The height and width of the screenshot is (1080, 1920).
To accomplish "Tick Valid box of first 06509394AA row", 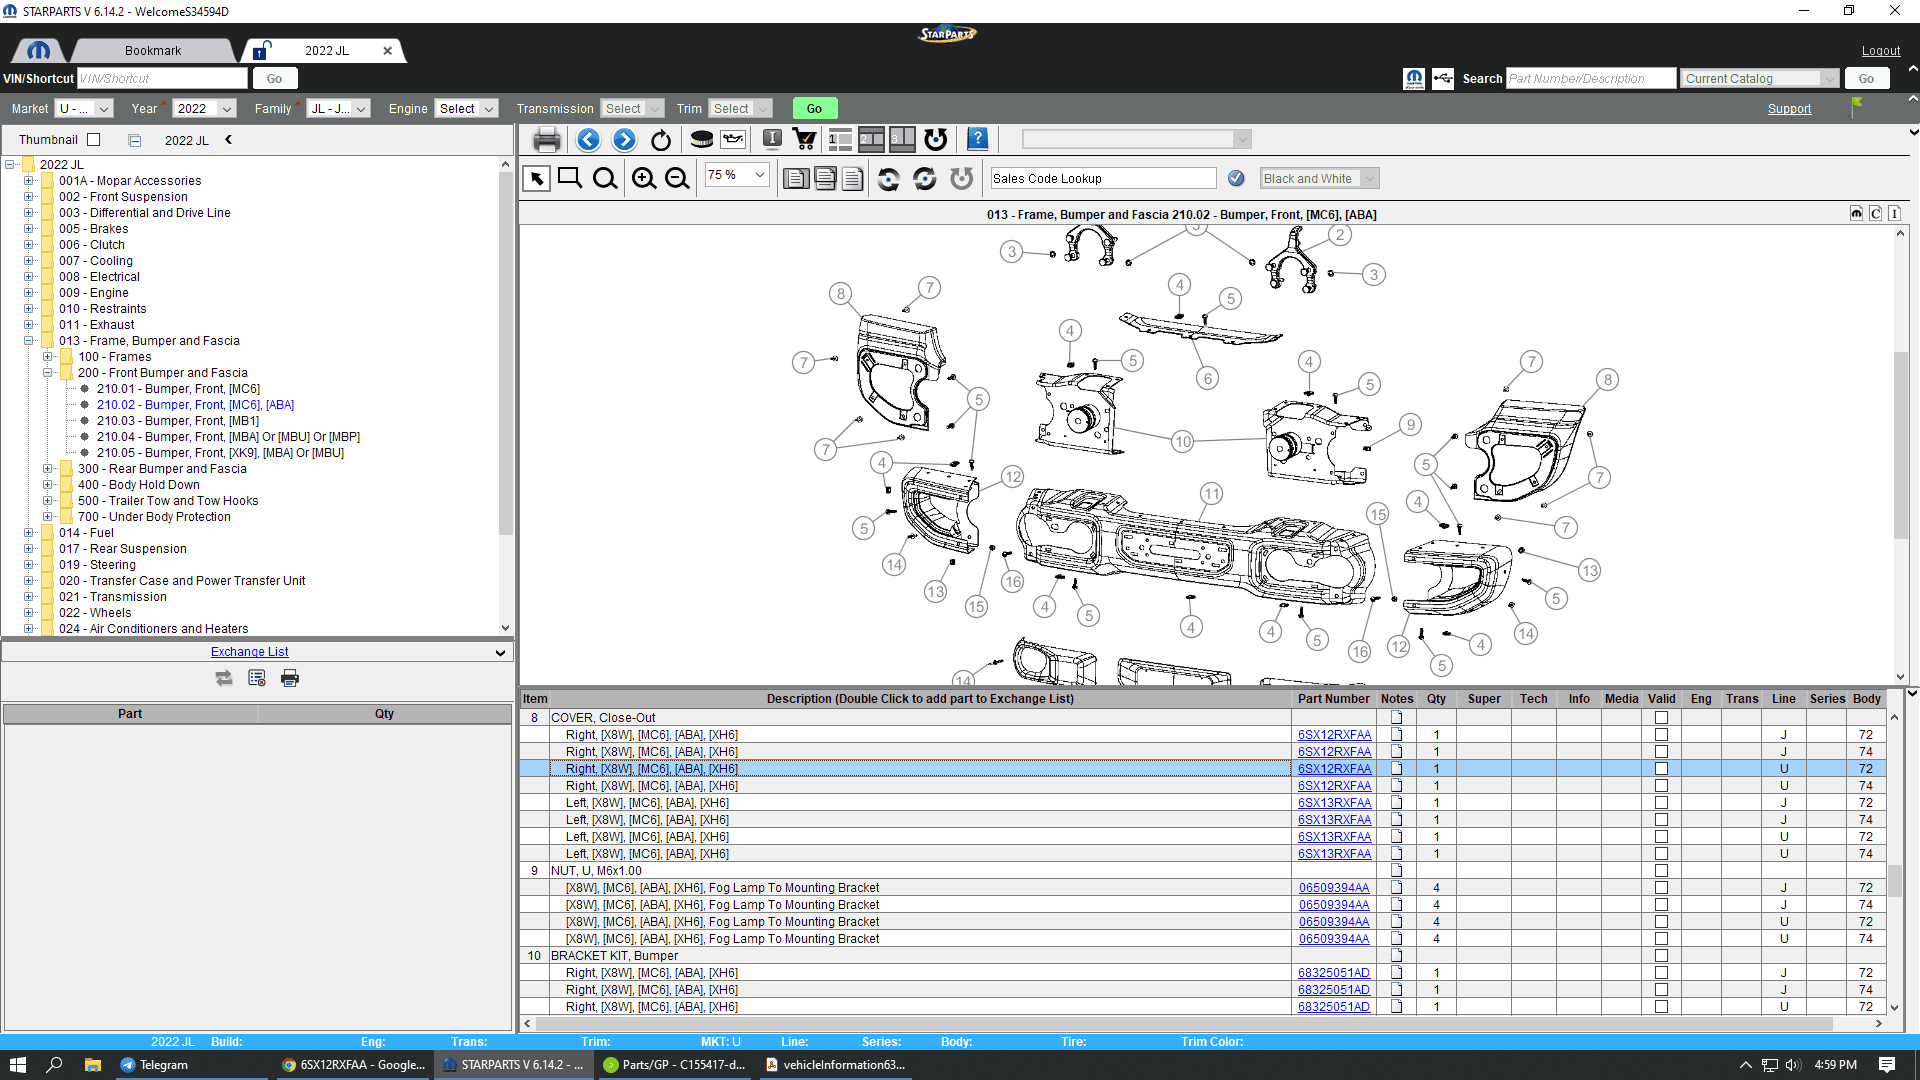I will tap(1661, 888).
